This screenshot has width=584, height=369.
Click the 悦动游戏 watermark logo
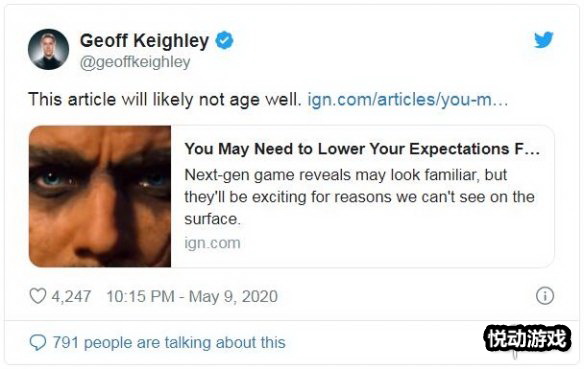tap(527, 338)
